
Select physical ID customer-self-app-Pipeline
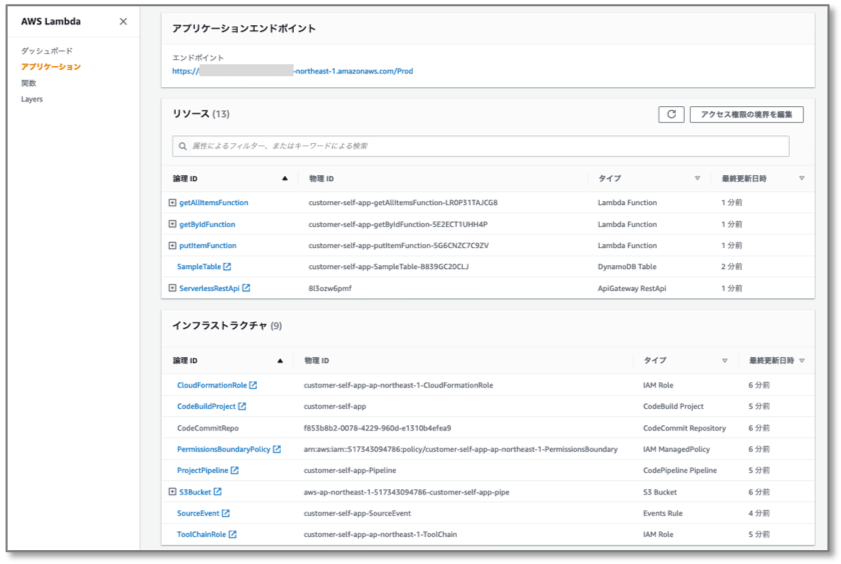coord(350,470)
